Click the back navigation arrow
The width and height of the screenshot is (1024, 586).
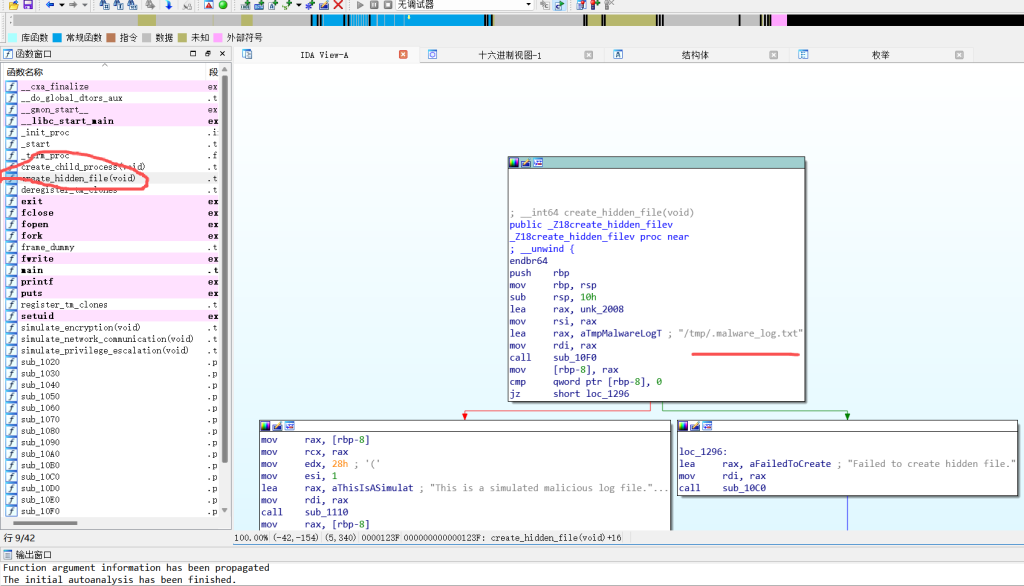[50, 5]
